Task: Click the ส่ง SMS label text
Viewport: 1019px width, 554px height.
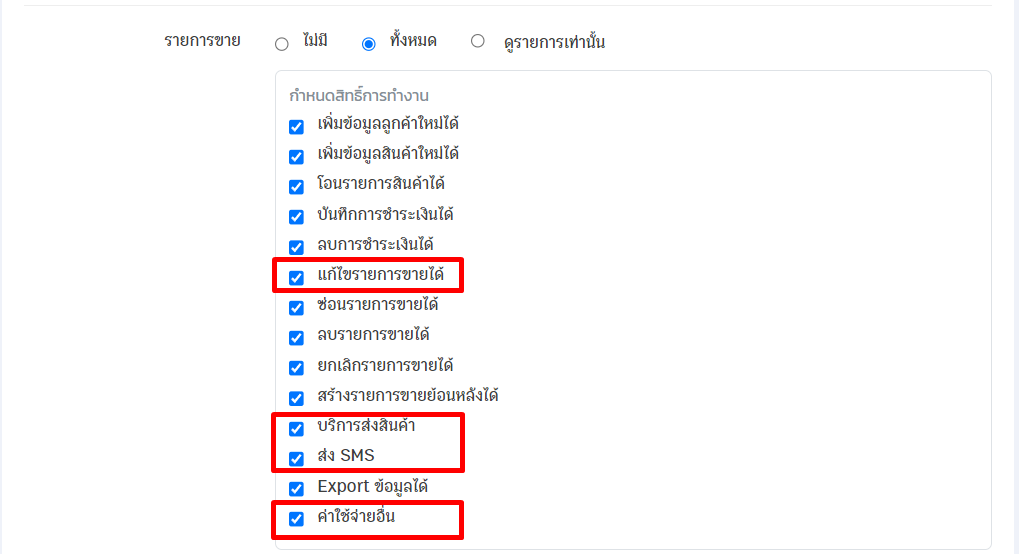Action: point(346,455)
